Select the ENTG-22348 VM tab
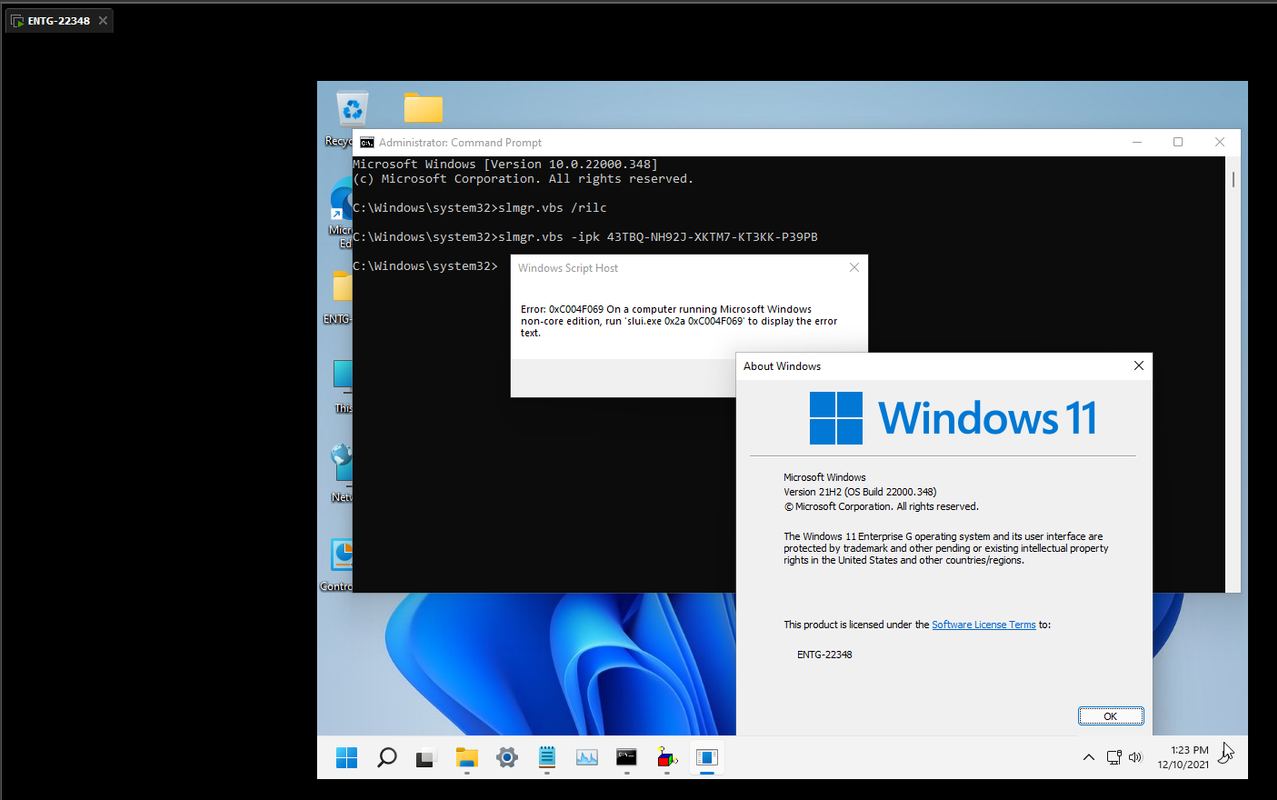The height and width of the screenshot is (800, 1277). point(59,20)
